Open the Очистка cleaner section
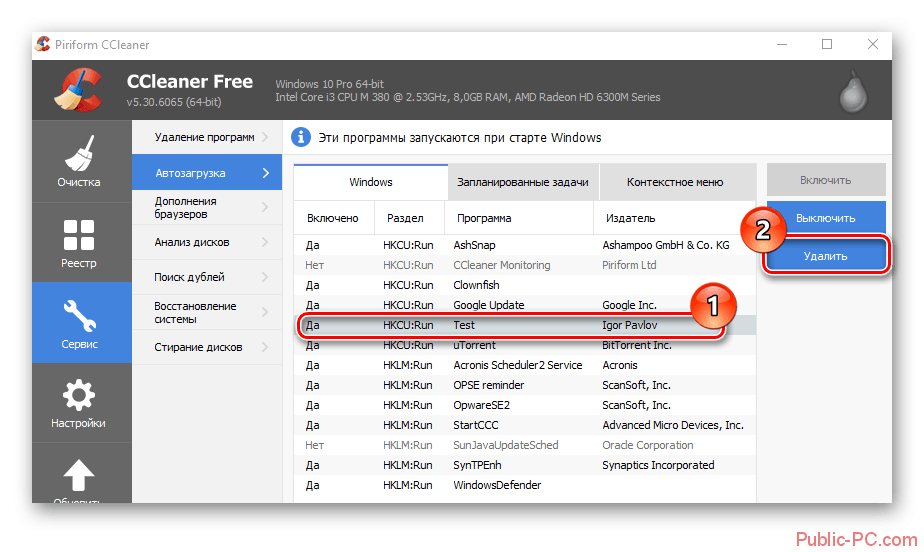Image resolution: width=924 pixels, height=552 pixels. coord(79,160)
